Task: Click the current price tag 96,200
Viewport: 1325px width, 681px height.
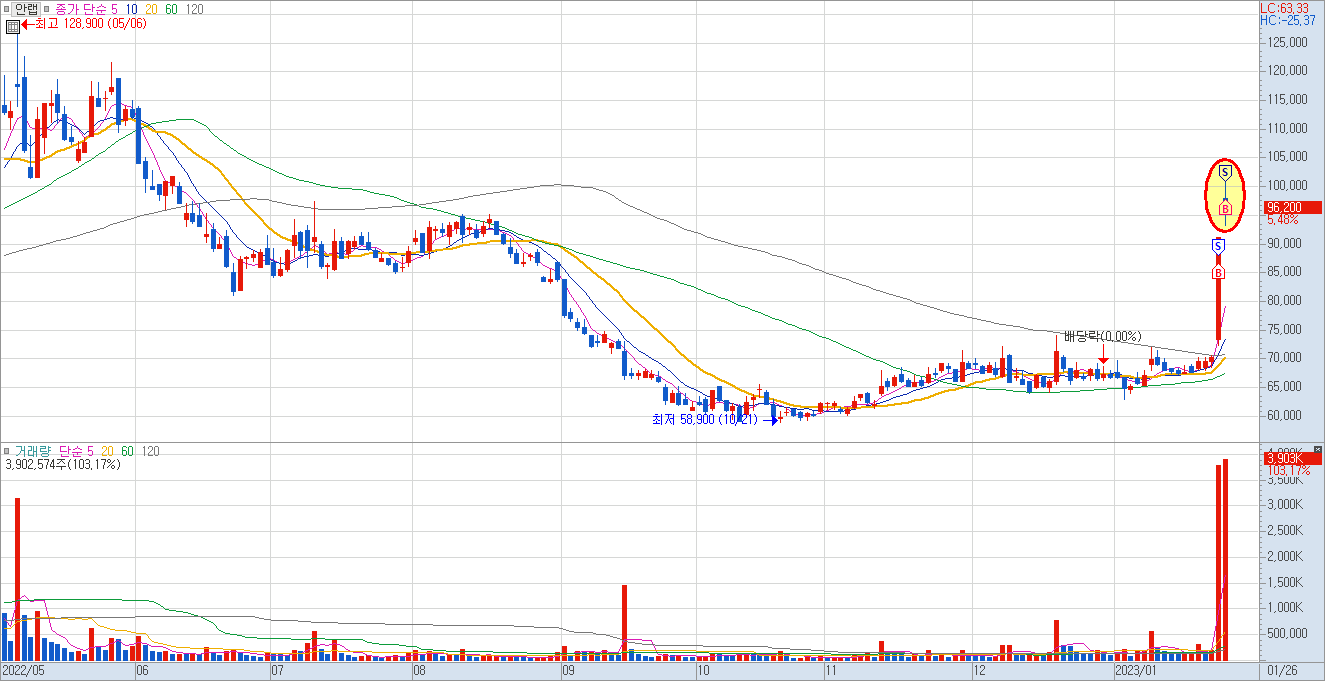Action: (x=1291, y=208)
